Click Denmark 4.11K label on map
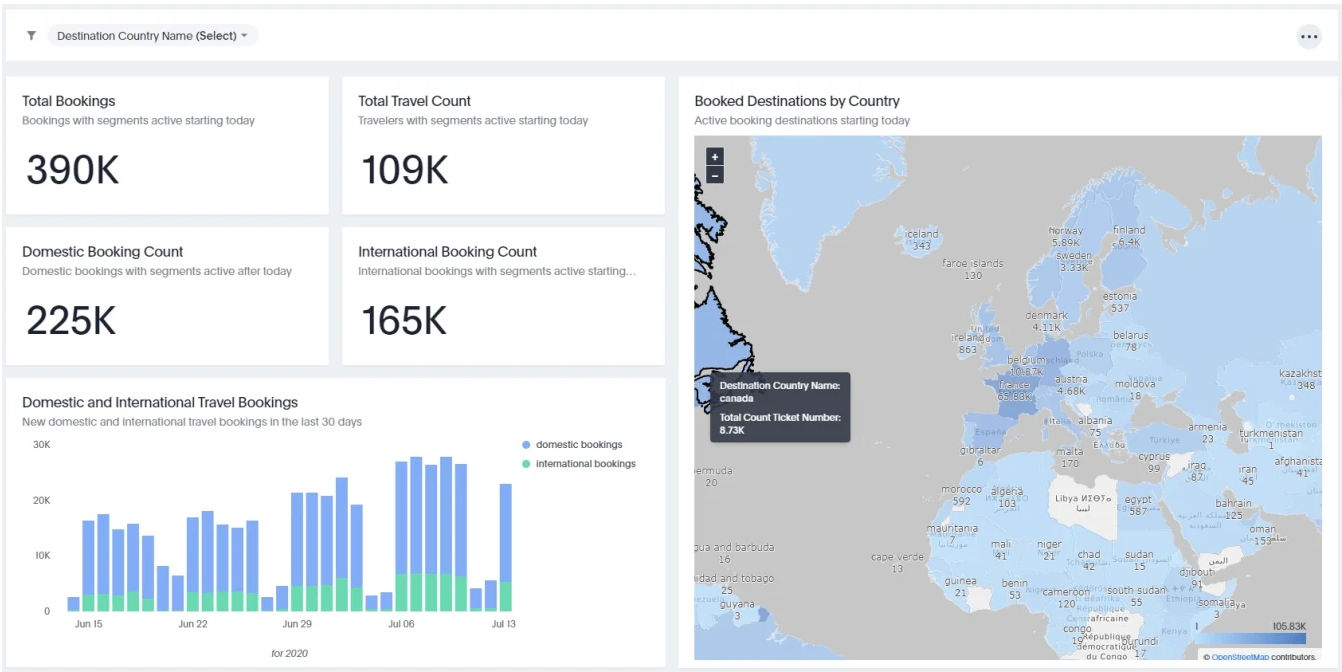Screen dimensions: 1342x672 tap(1047, 321)
